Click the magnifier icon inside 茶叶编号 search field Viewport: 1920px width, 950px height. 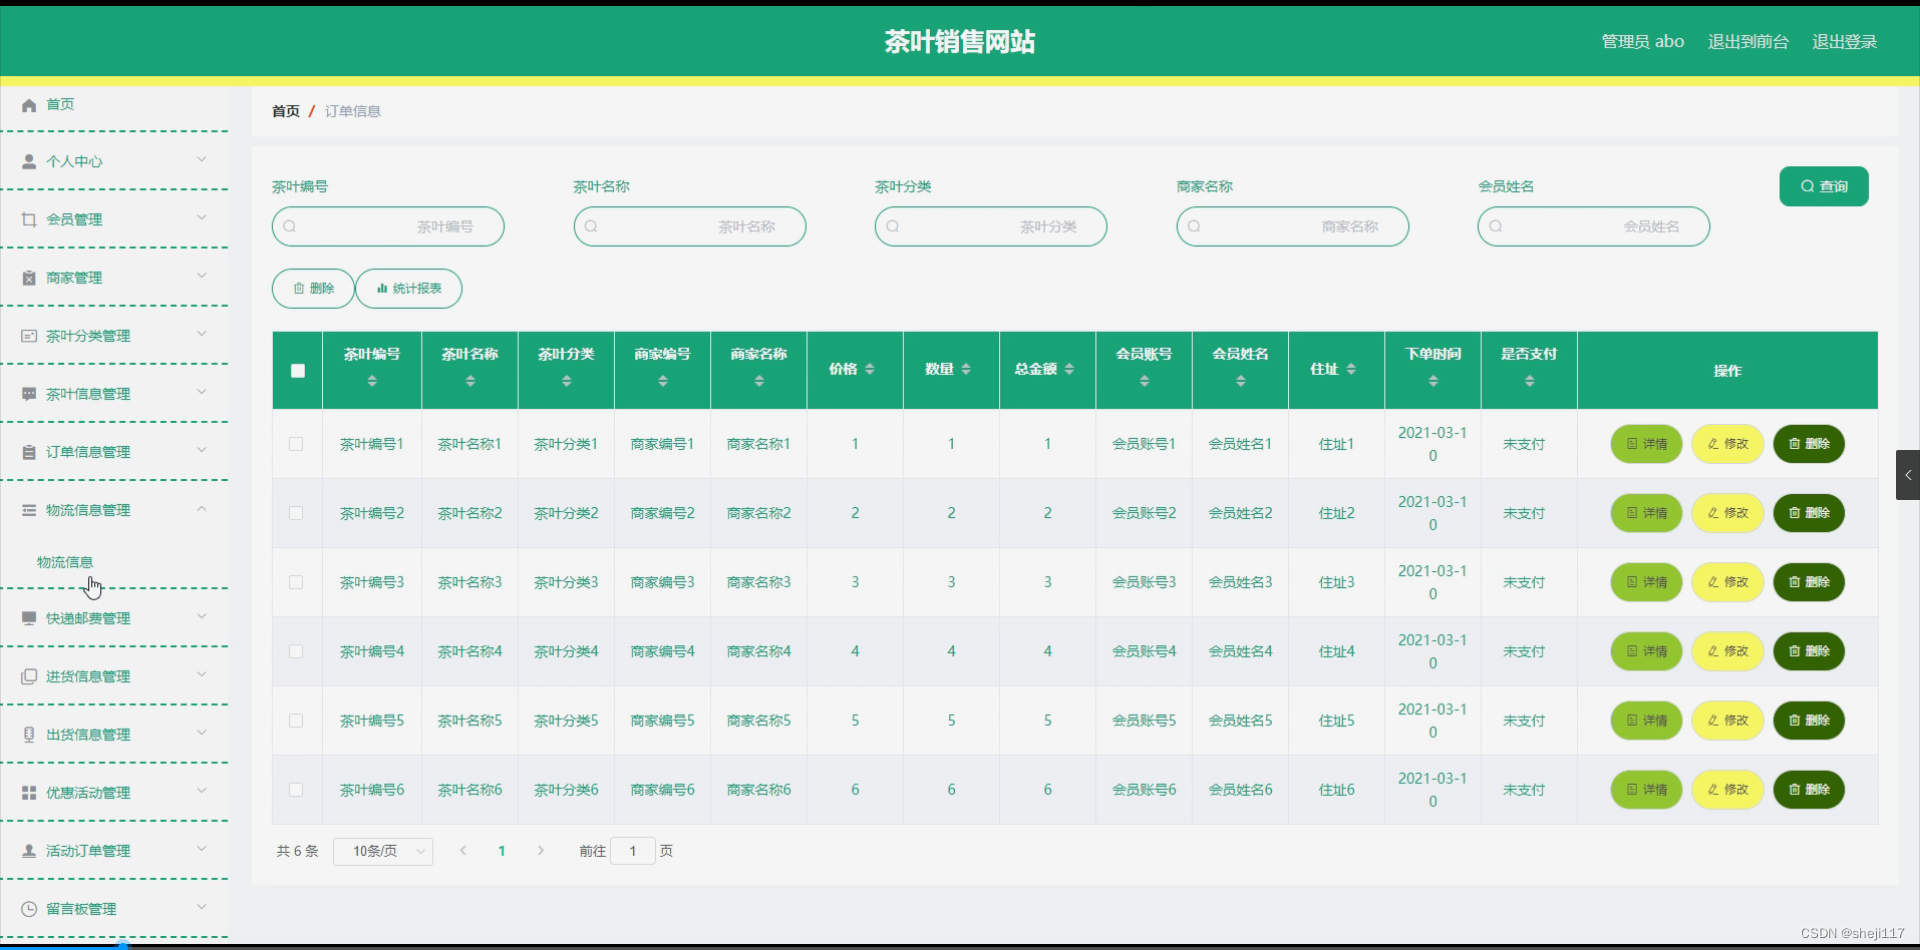click(291, 227)
